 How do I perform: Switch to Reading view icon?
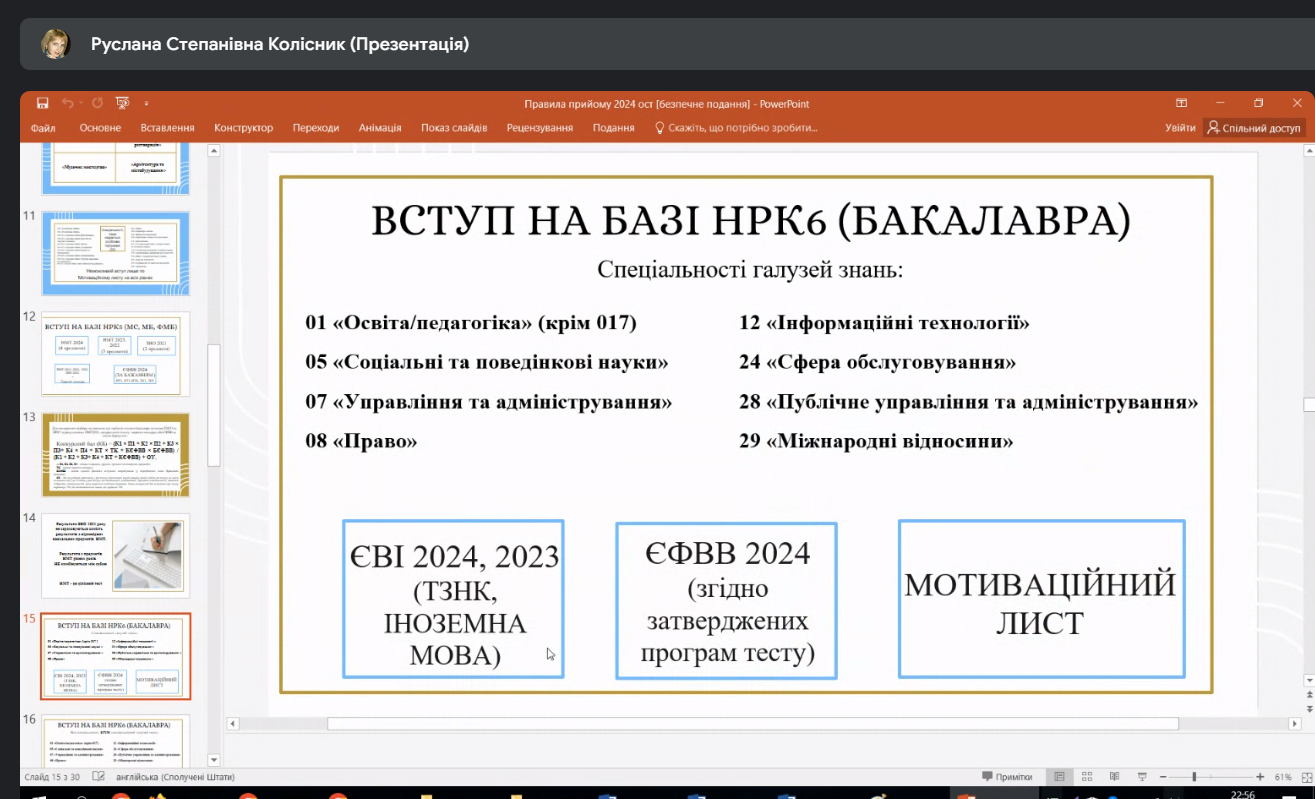coord(1114,776)
